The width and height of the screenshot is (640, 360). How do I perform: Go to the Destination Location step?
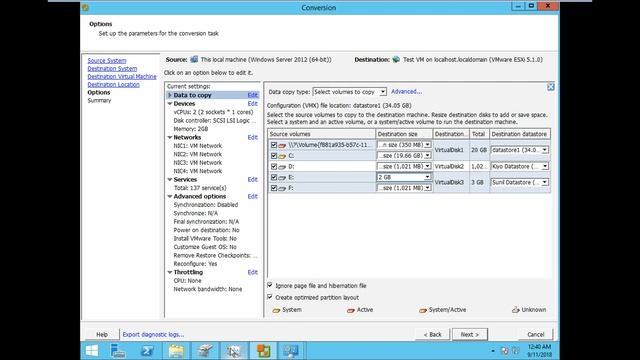113,84
